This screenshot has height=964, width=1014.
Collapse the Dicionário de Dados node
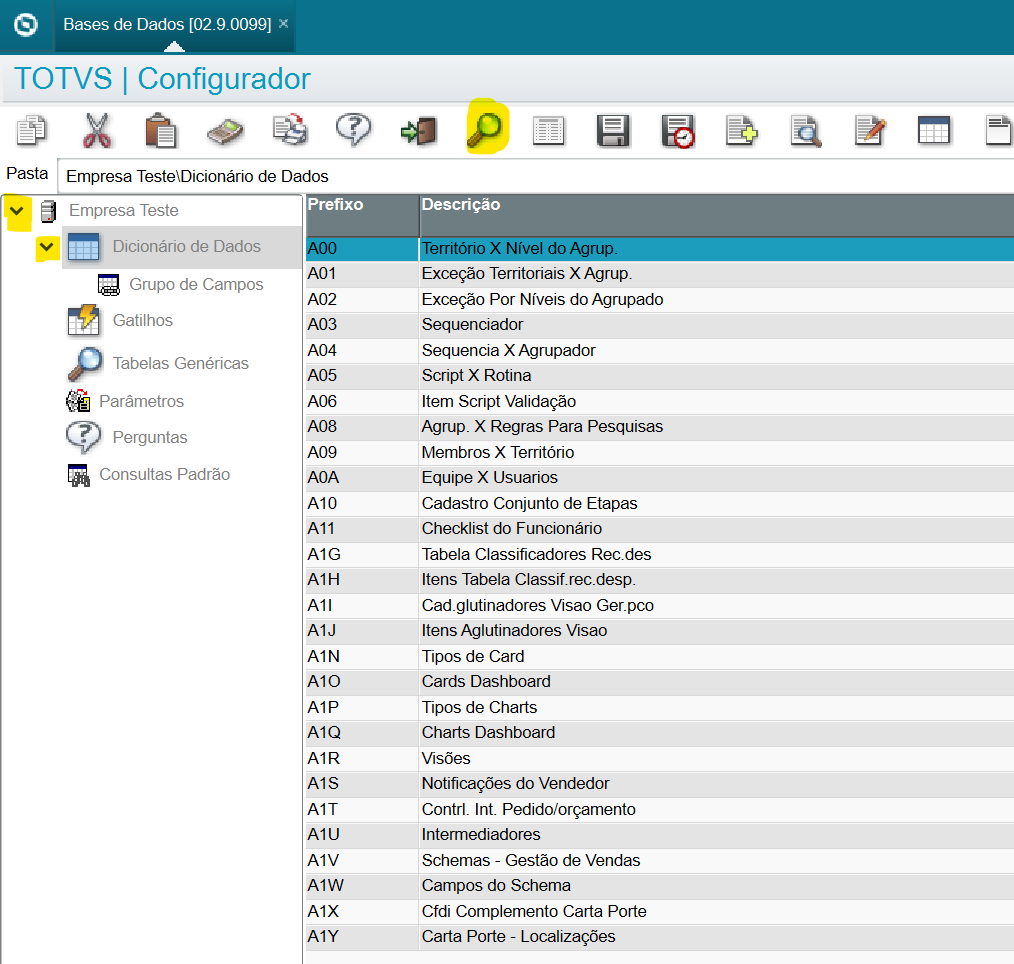(47, 247)
